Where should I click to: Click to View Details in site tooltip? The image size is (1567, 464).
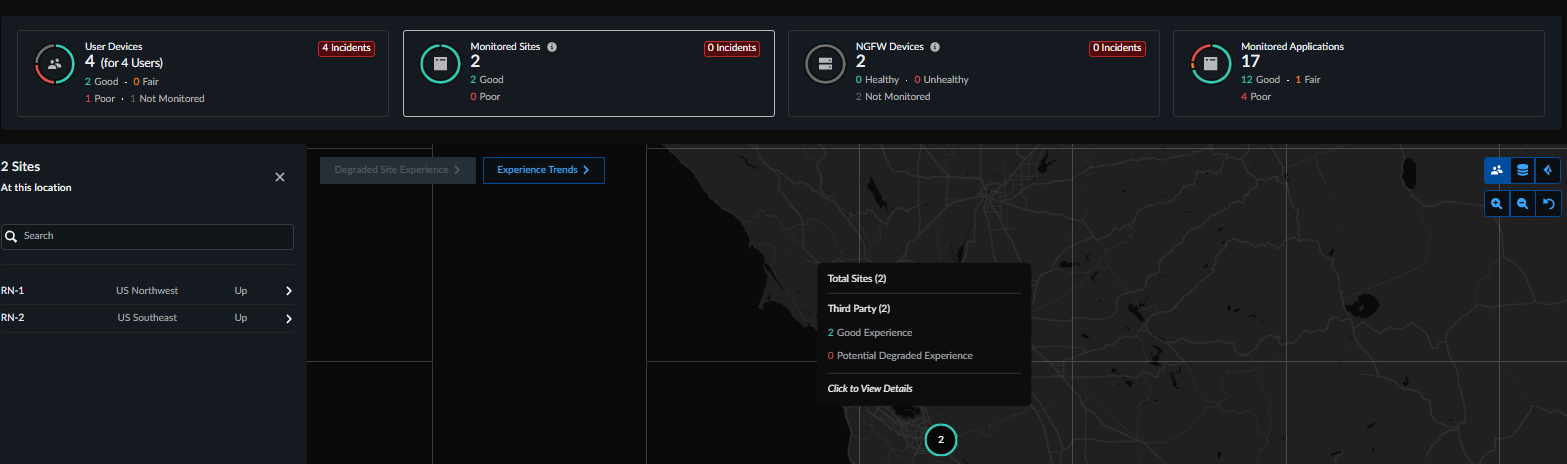[870, 388]
